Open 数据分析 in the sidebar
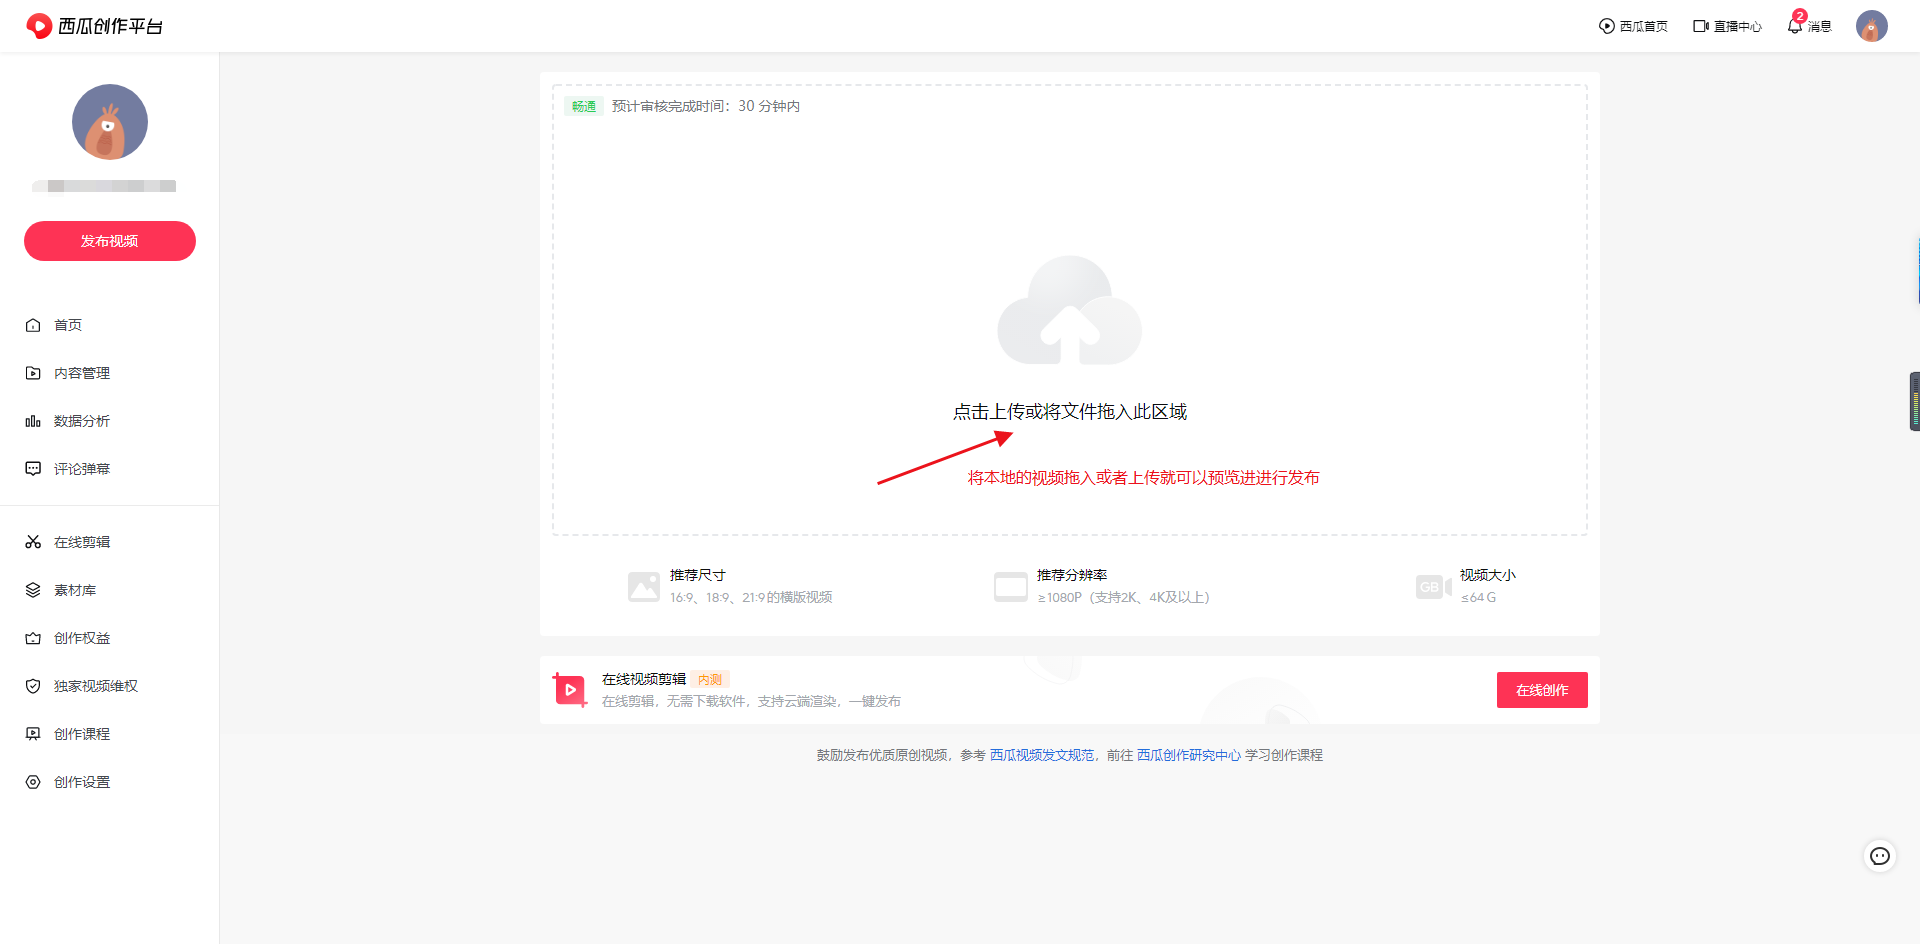1920x944 pixels. pyautogui.click(x=82, y=421)
